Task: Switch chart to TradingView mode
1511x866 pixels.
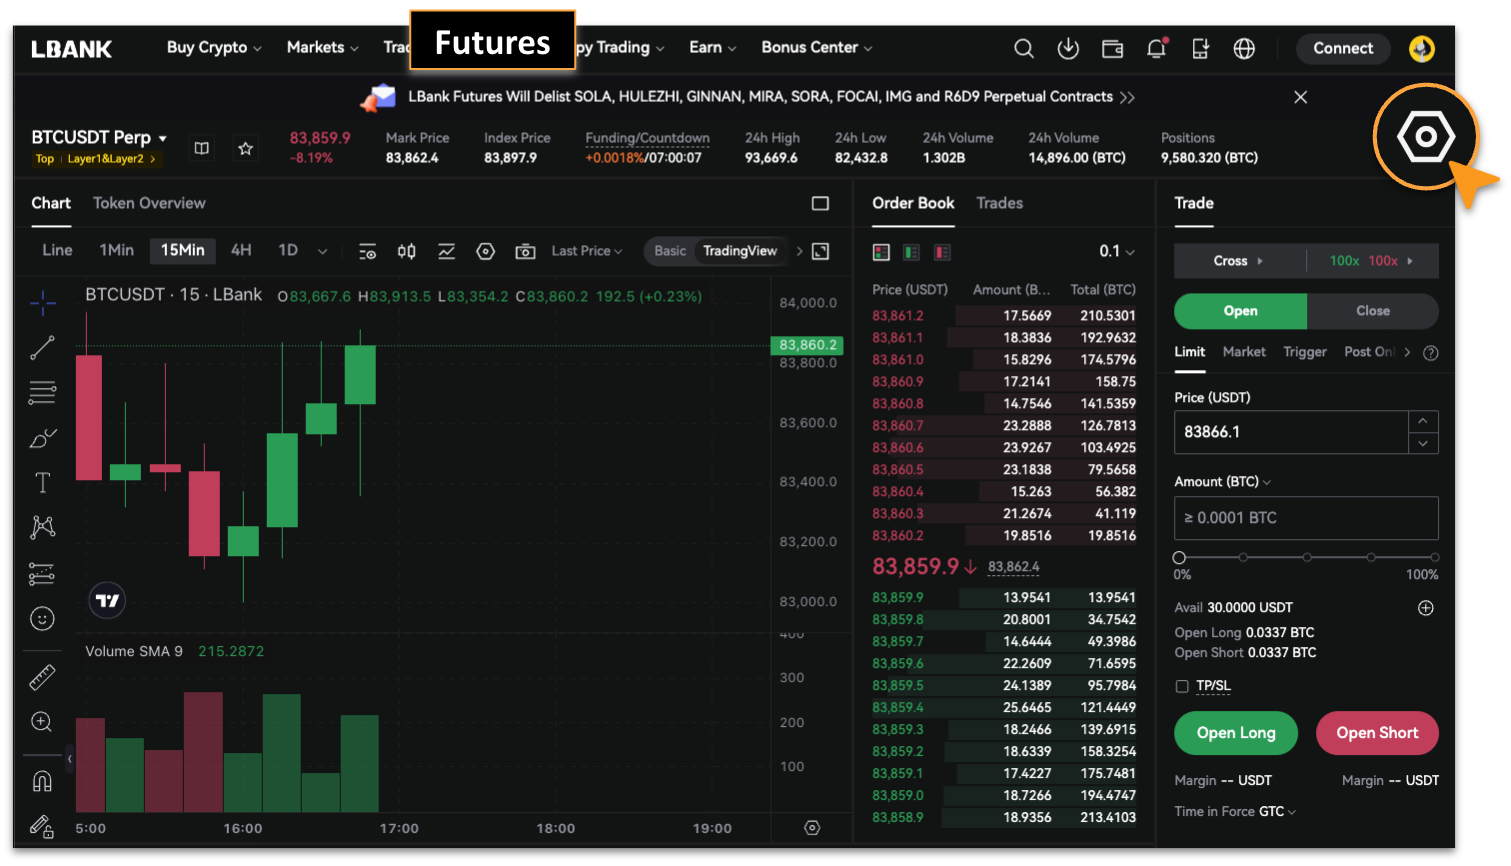Action: click(739, 251)
